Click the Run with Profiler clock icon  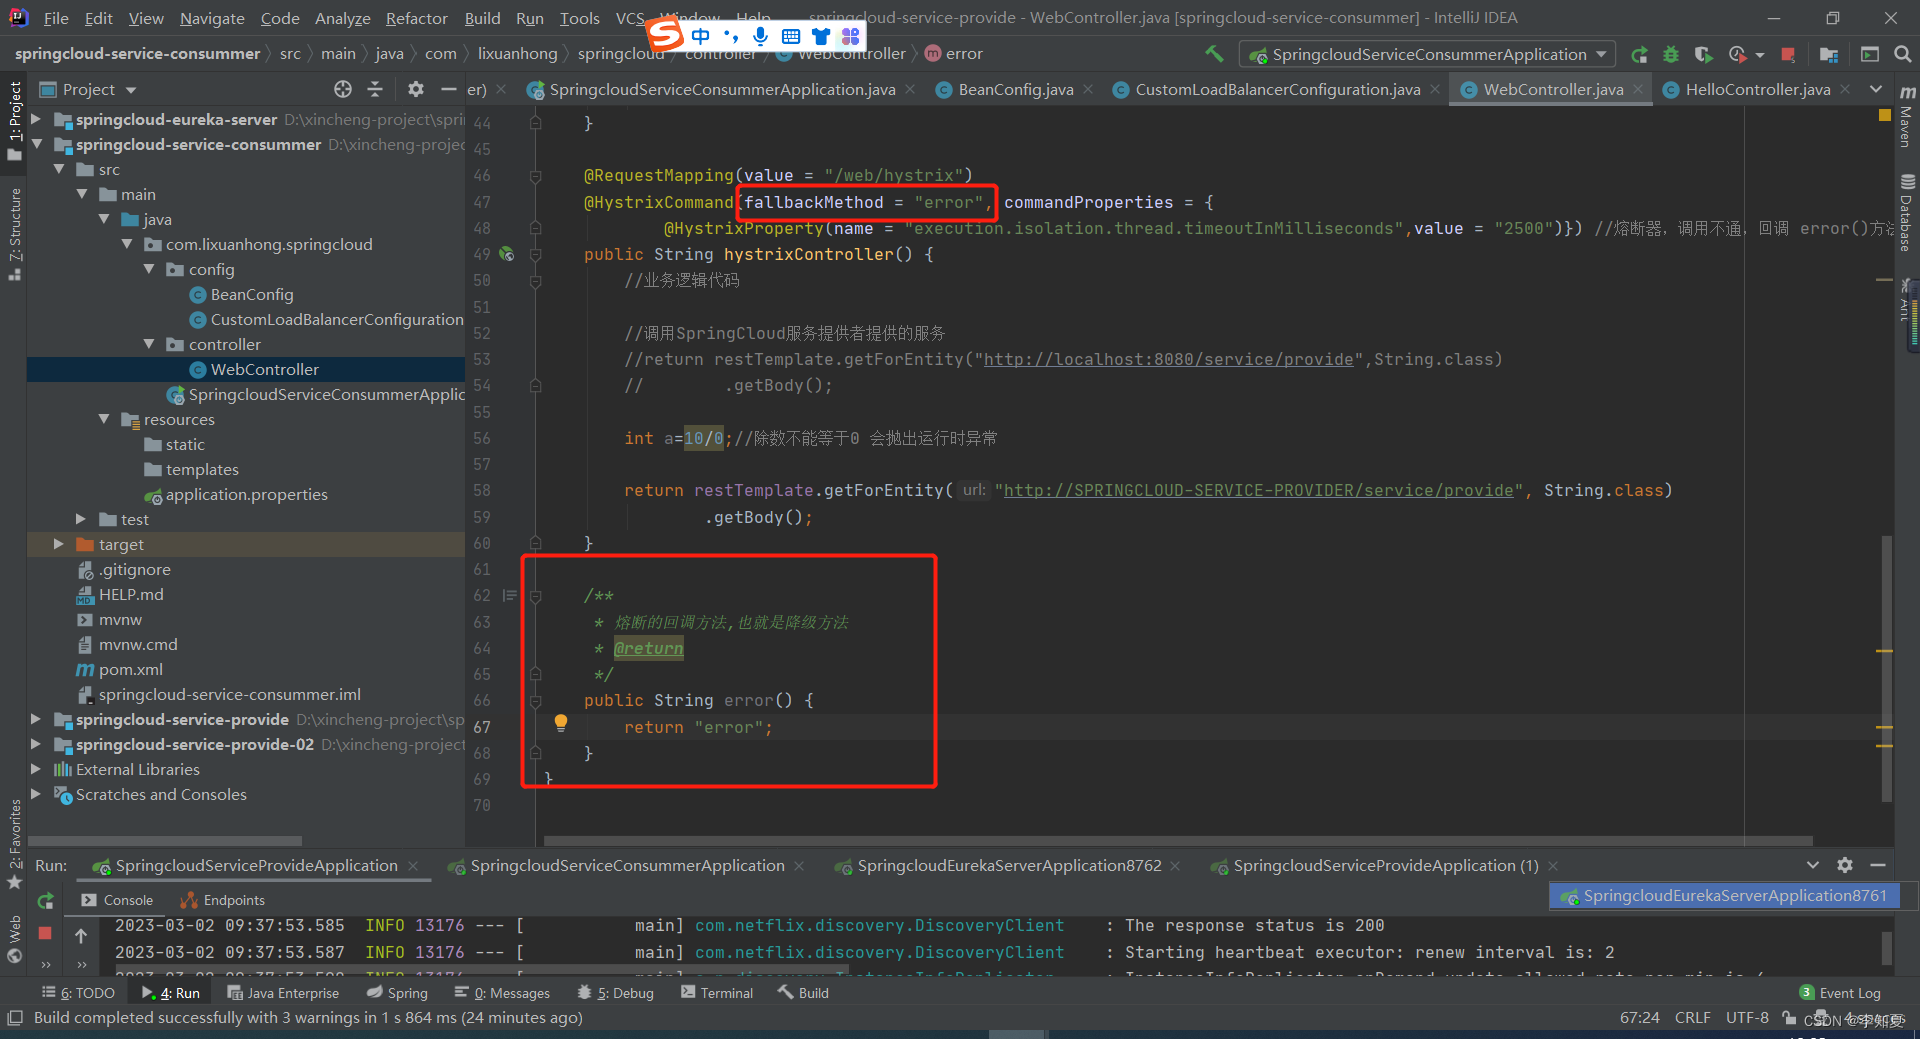click(x=1738, y=55)
